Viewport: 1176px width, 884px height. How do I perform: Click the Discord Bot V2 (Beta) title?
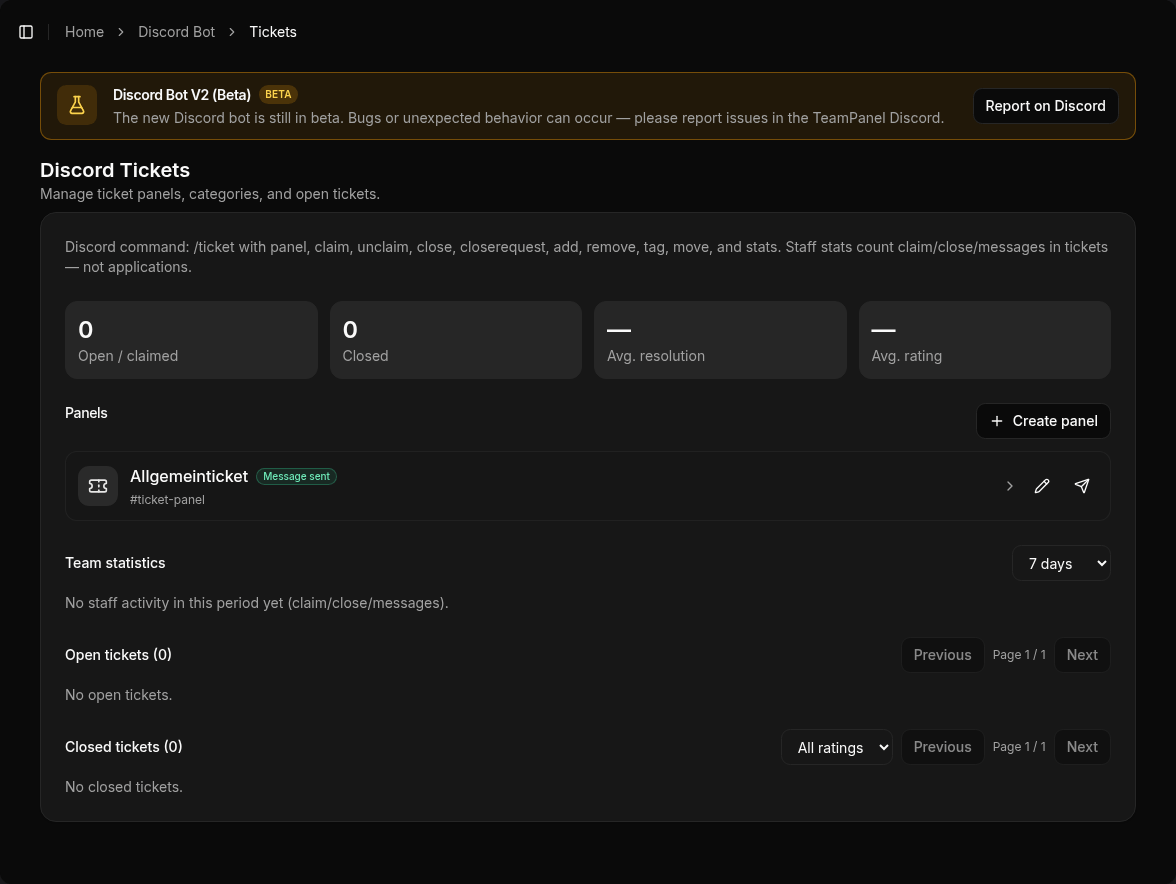pyautogui.click(x=182, y=94)
